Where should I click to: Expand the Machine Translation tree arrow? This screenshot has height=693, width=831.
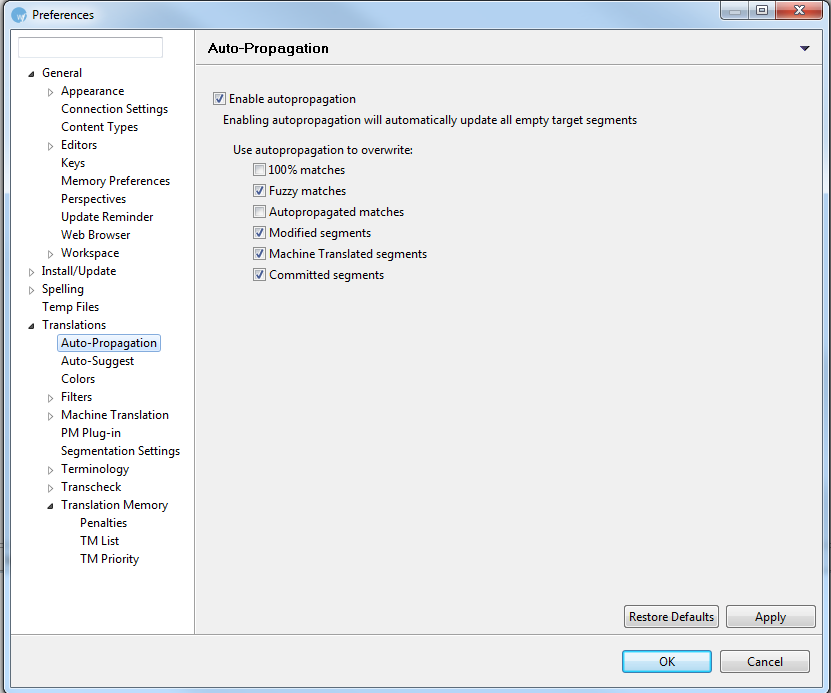(51, 416)
